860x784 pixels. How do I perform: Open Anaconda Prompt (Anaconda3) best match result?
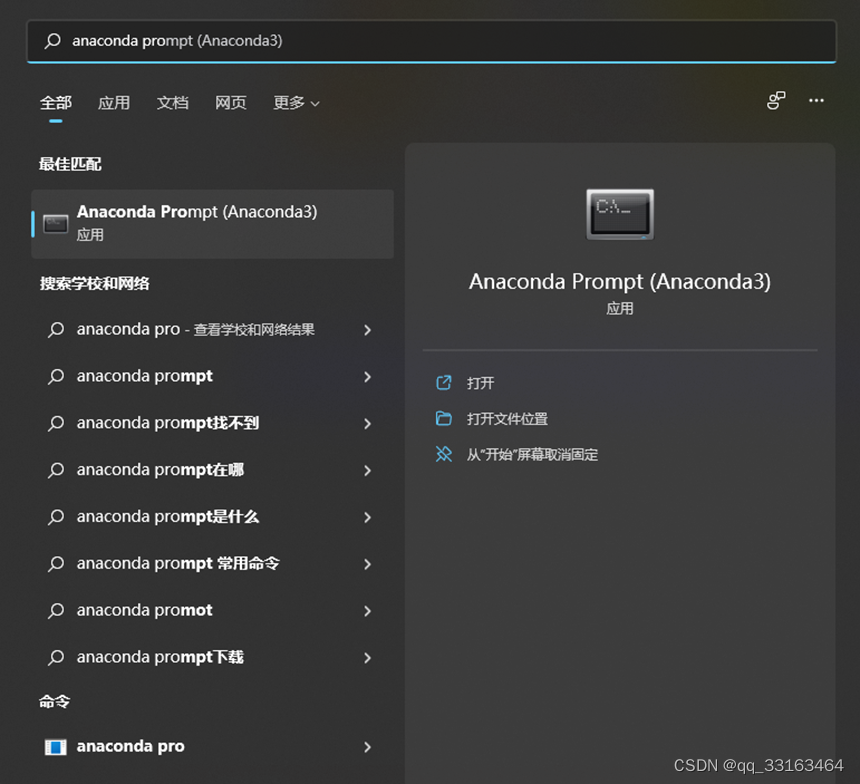(213, 224)
